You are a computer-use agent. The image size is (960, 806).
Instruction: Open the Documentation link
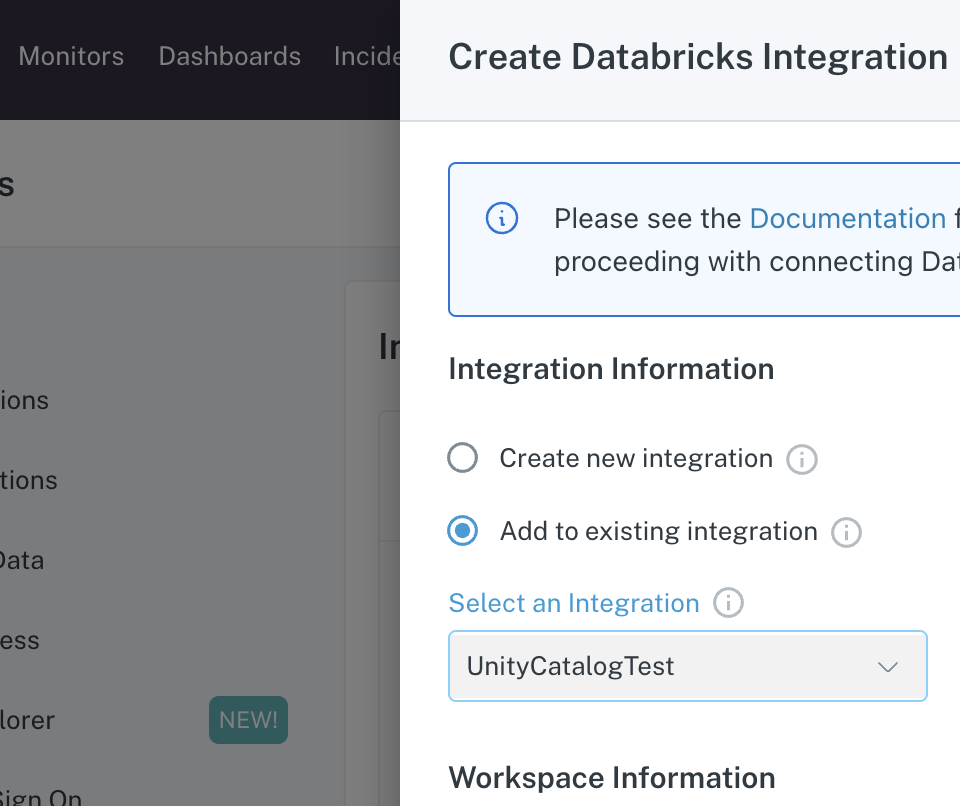847,218
